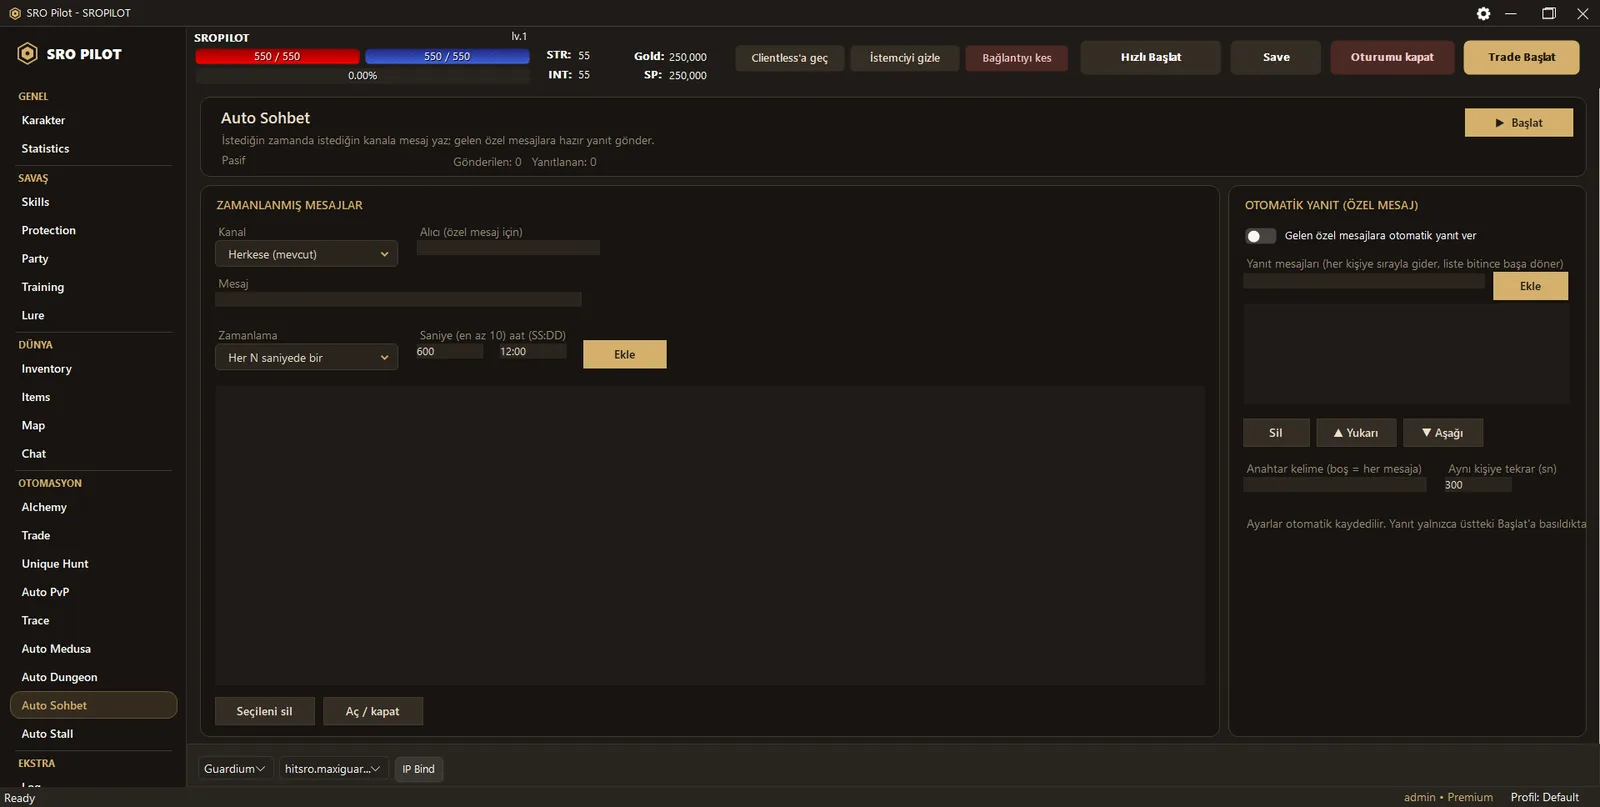Click the Saniye field showing 600
Image resolution: width=1600 pixels, height=807 pixels.
pos(449,351)
